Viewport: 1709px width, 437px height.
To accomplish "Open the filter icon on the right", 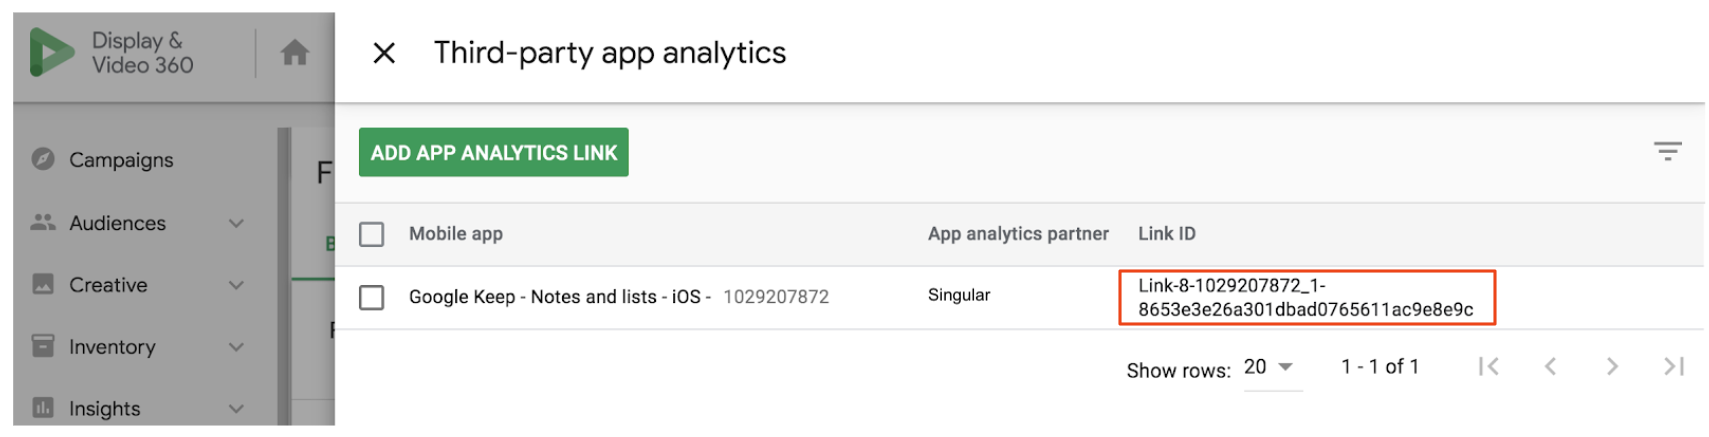I will coord(1667,151).
